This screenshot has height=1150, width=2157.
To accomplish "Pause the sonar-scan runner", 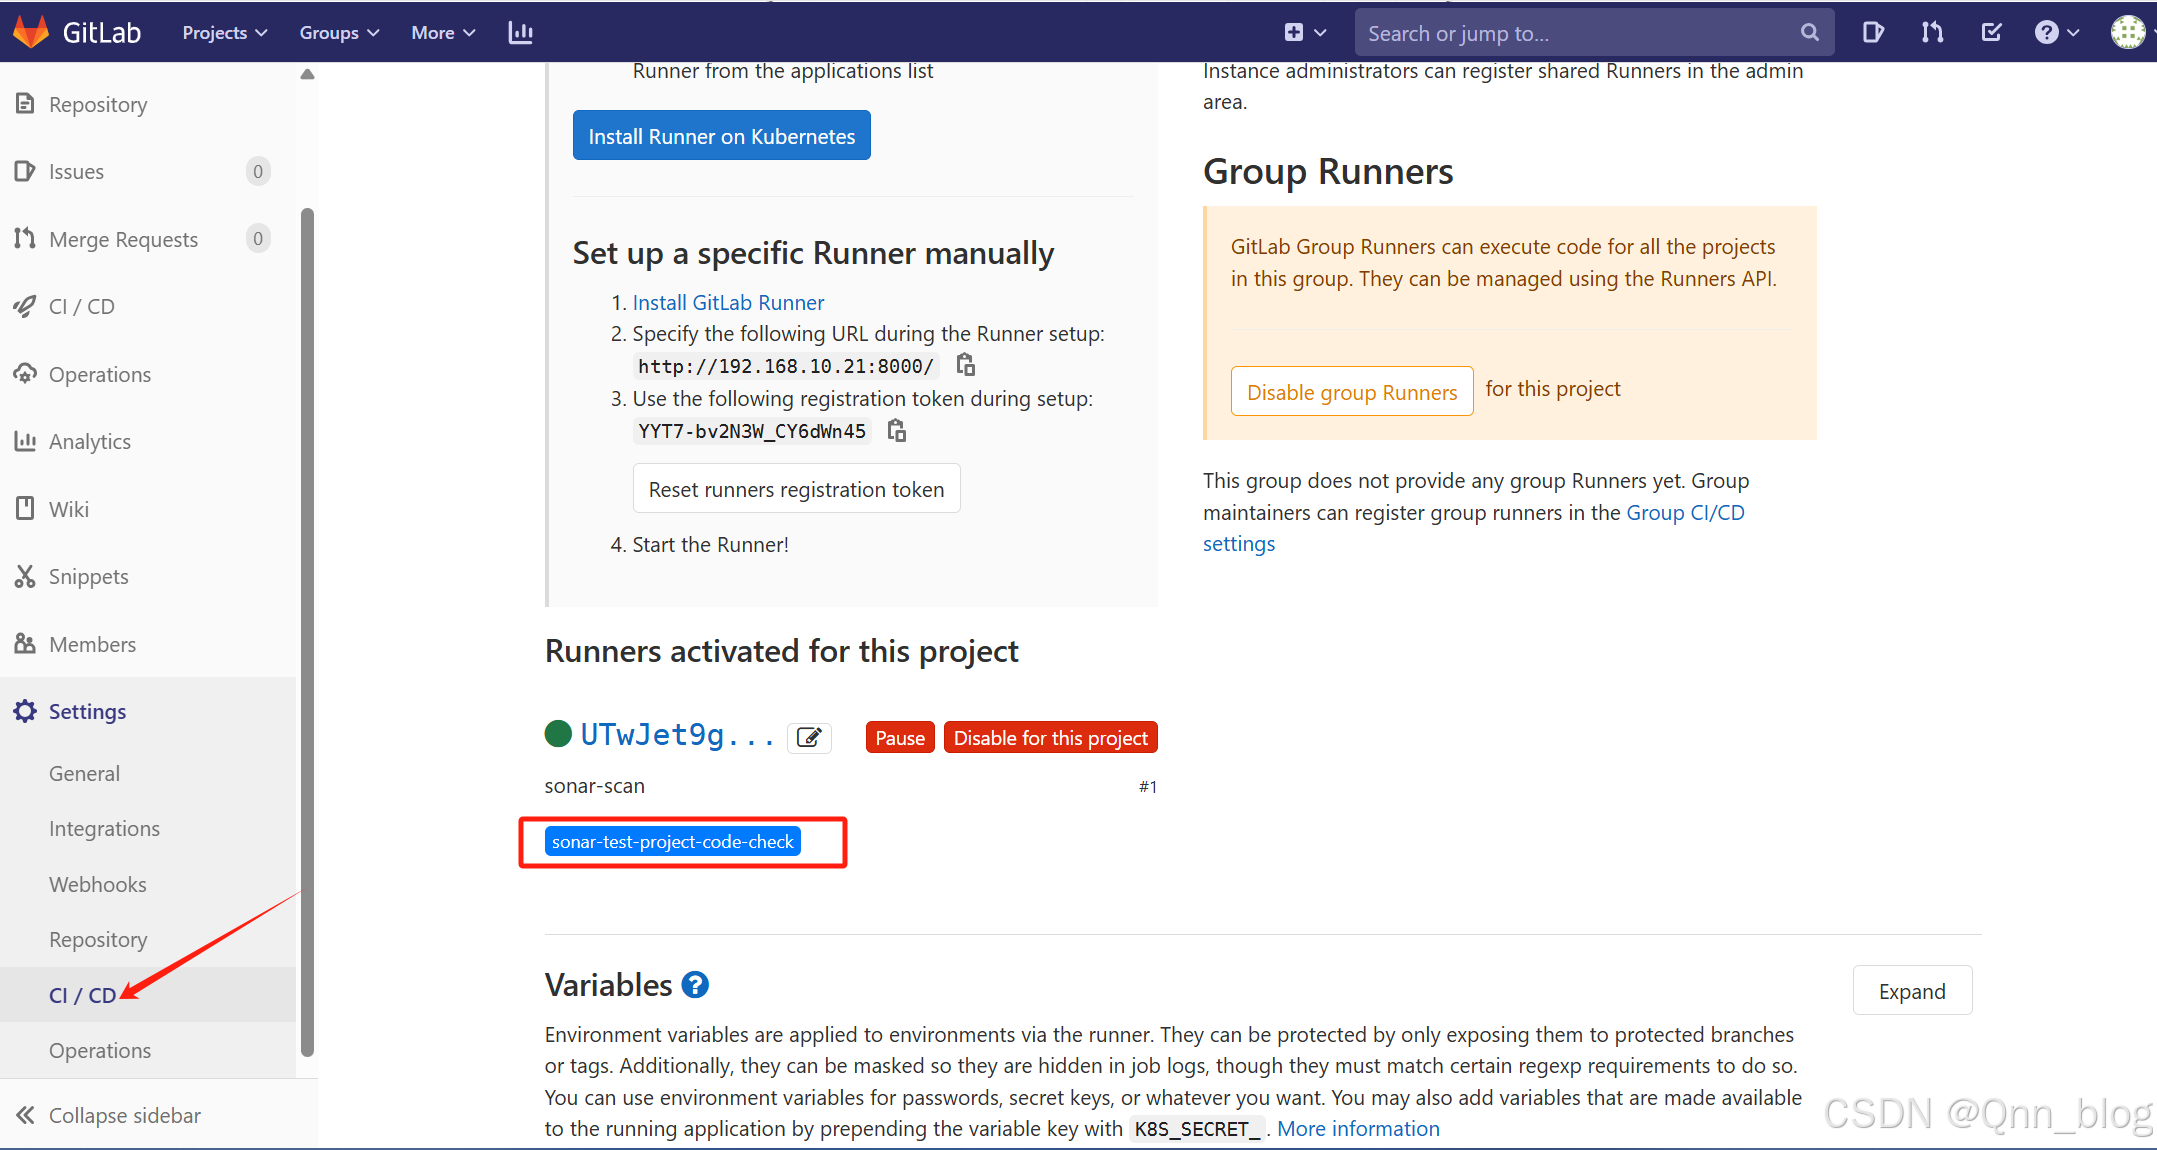I will 899,737.
